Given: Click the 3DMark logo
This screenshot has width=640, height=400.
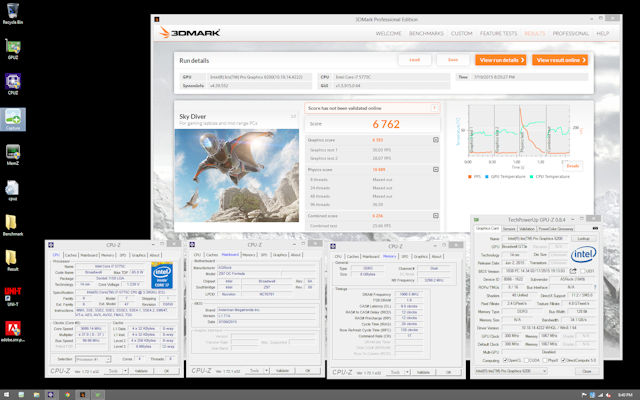Looking at the screenshot, I should (190, 33).
